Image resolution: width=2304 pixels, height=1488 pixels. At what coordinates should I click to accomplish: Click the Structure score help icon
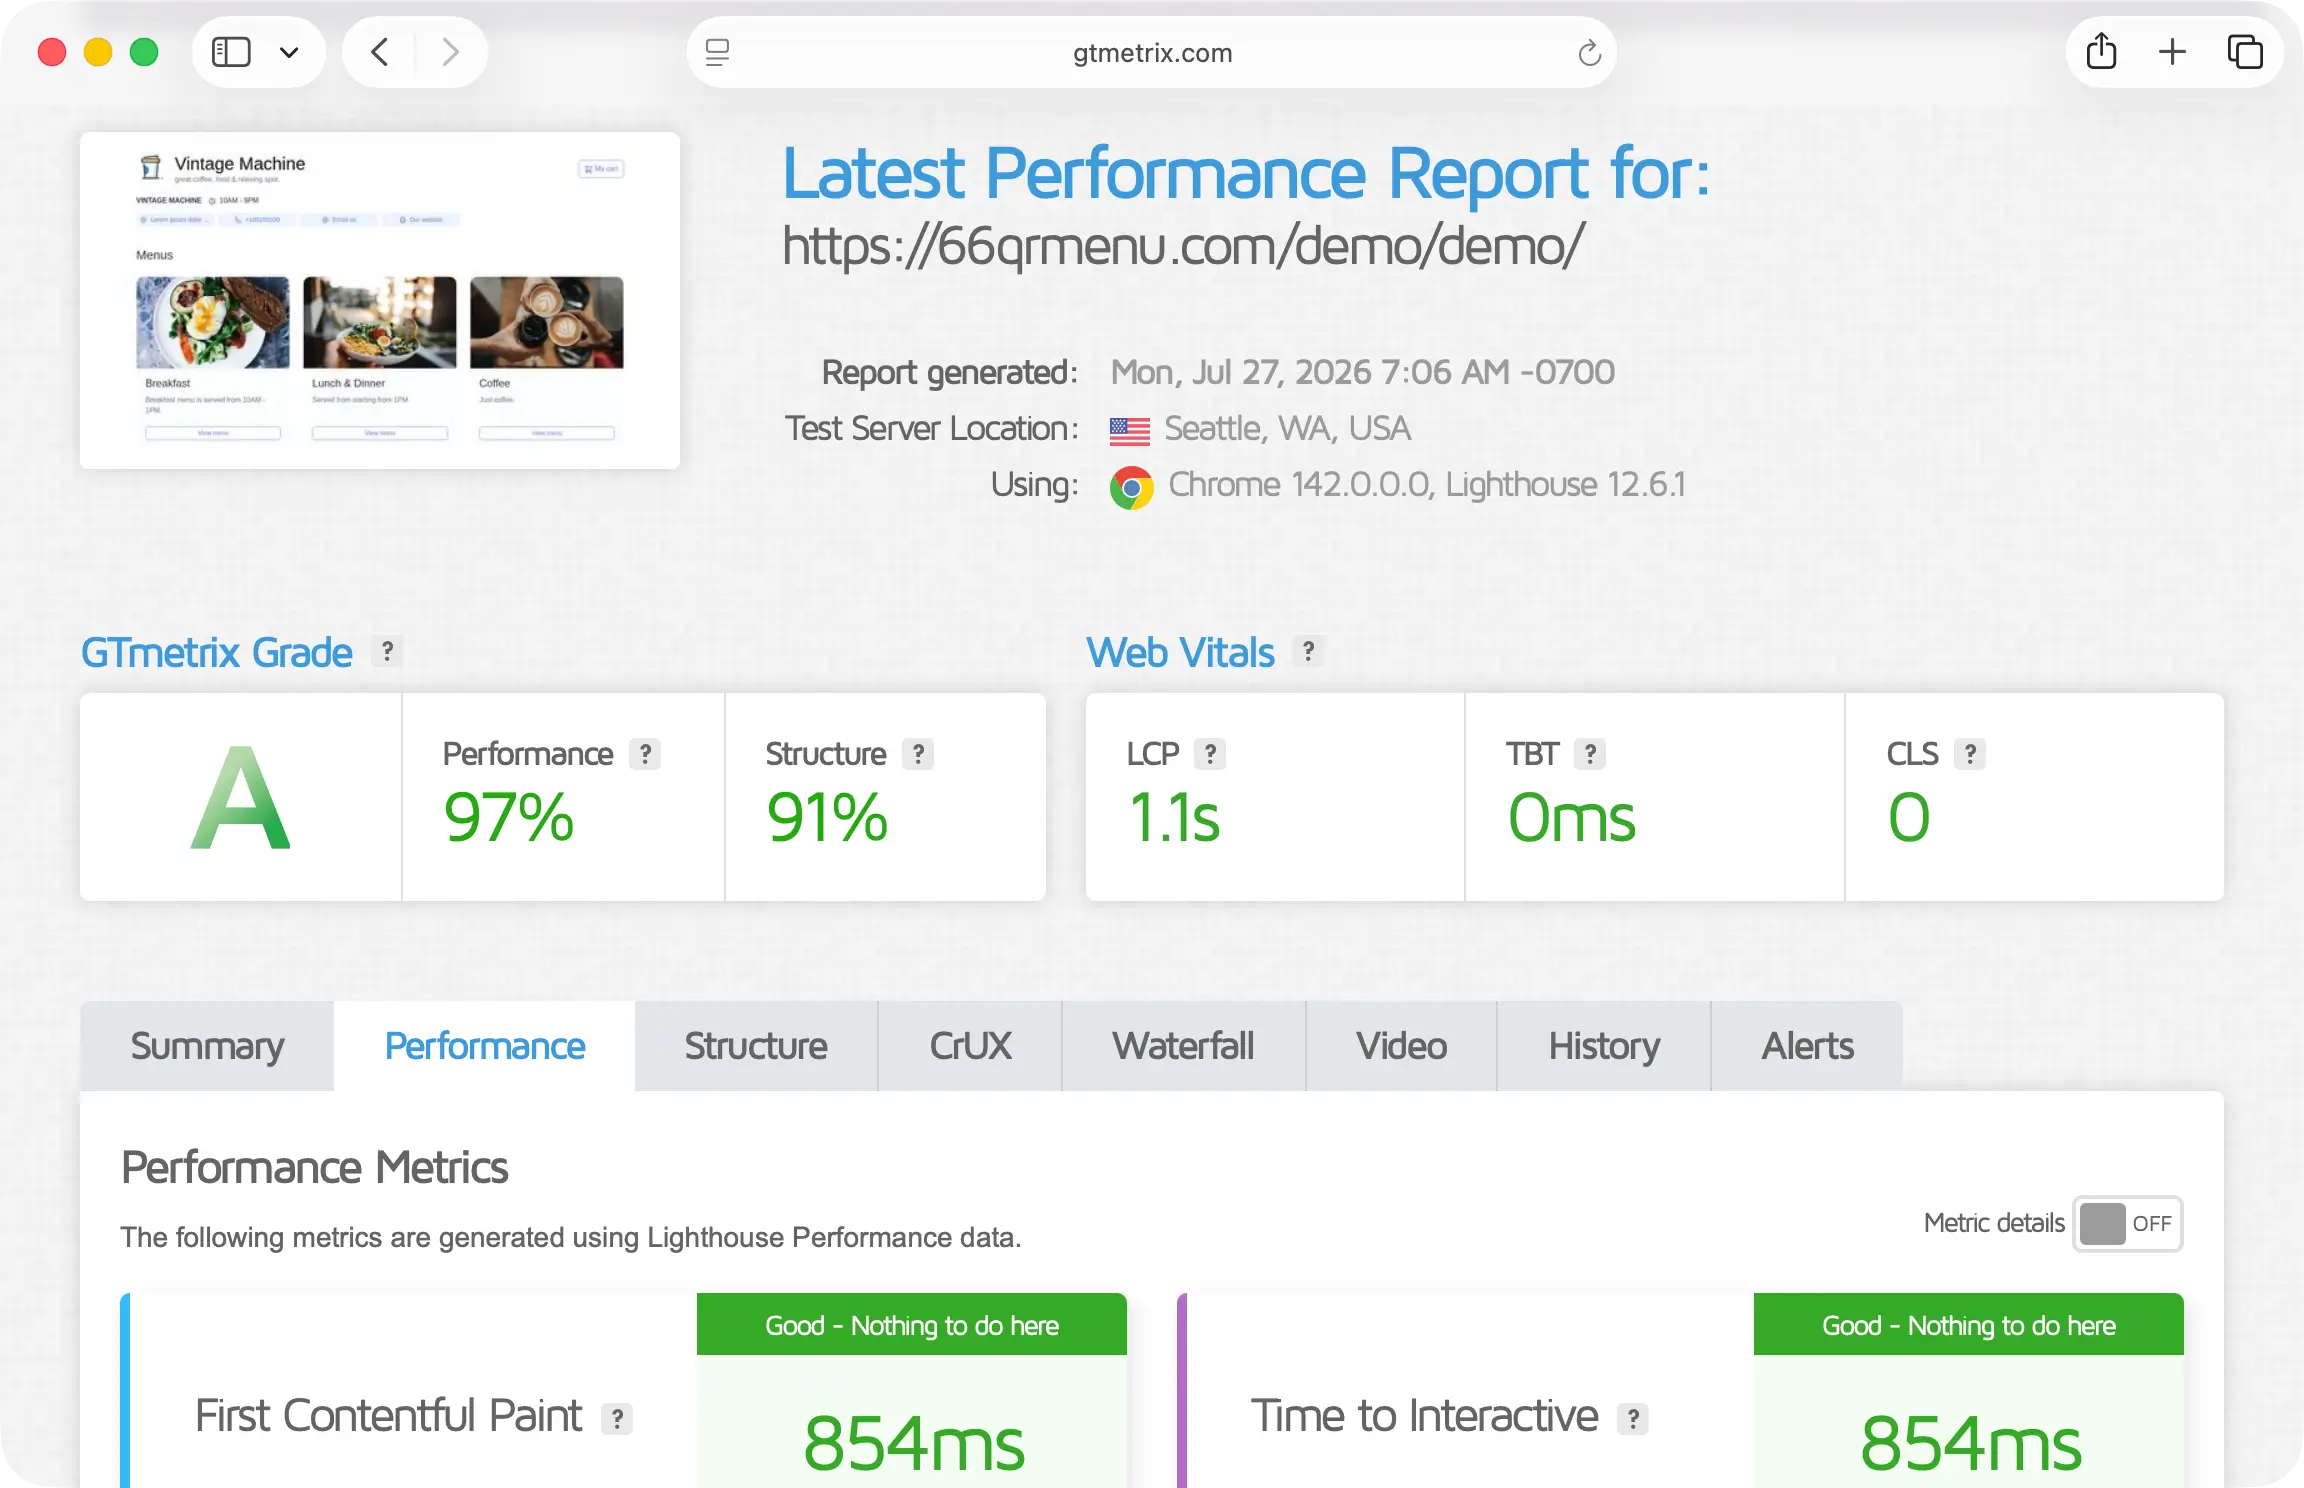(918, 754)
